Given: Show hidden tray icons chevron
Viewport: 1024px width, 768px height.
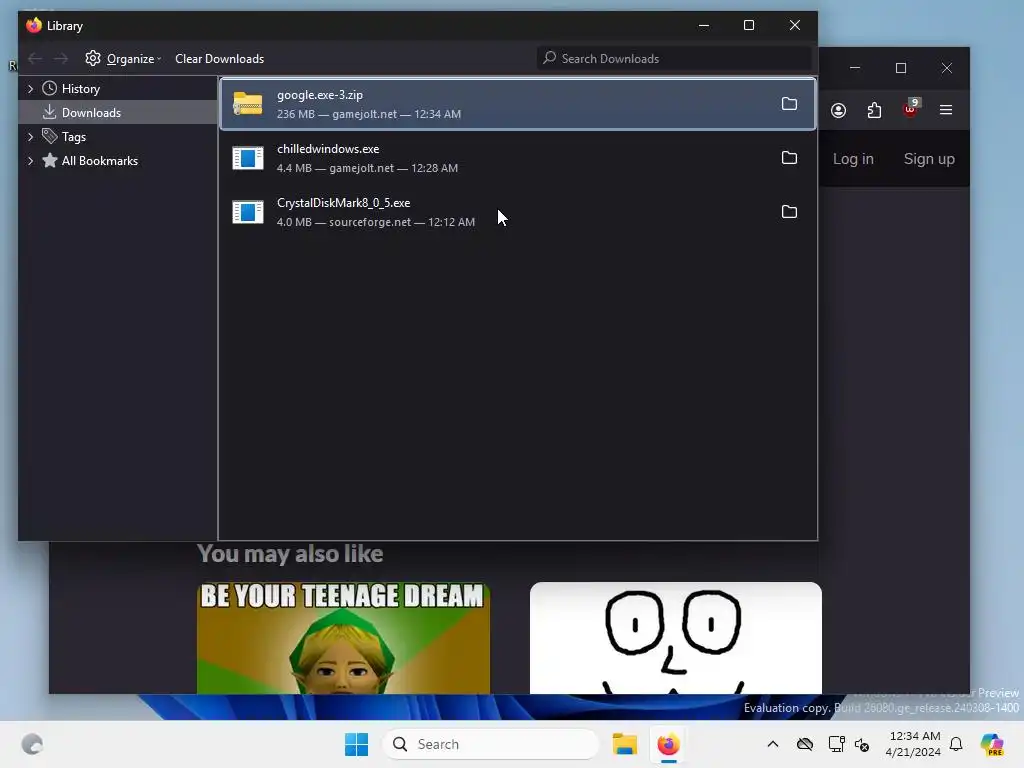Looking at the screenshot, I should (773, 744).
